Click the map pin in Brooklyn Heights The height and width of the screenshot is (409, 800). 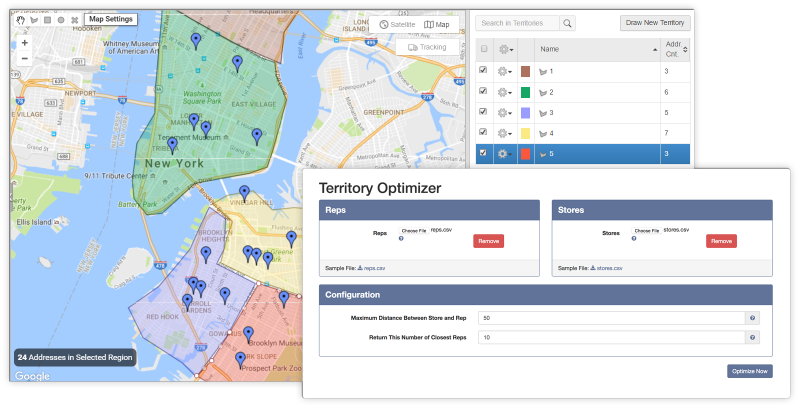tap(206, 254)
